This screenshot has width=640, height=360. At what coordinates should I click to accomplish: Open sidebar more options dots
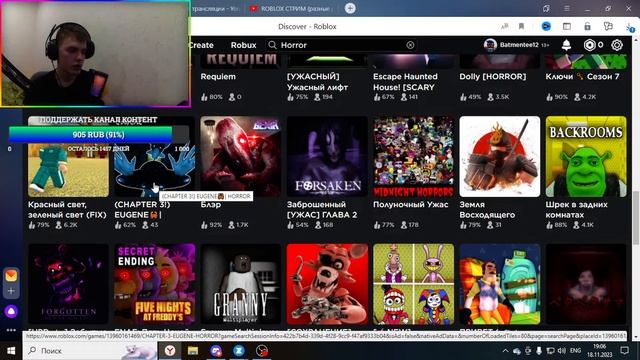tap(11, 330)
